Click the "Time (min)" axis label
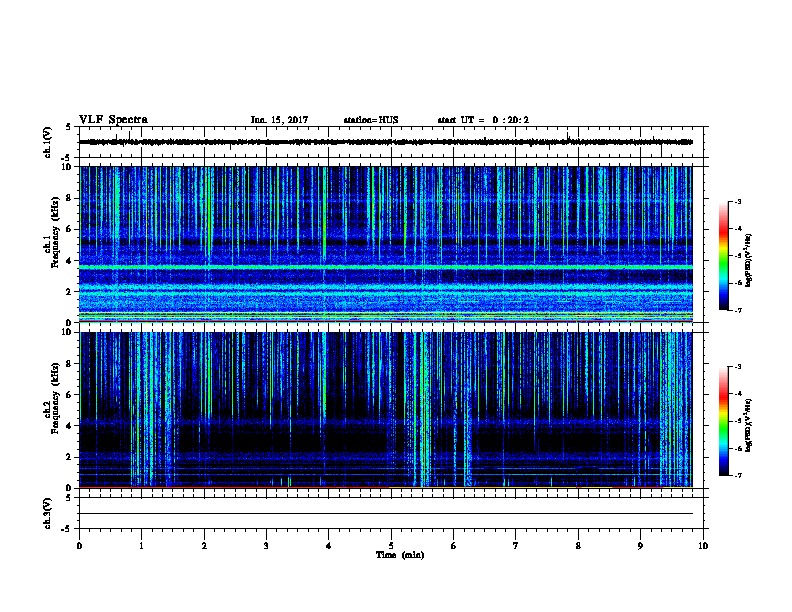 [x=400, y=555]
